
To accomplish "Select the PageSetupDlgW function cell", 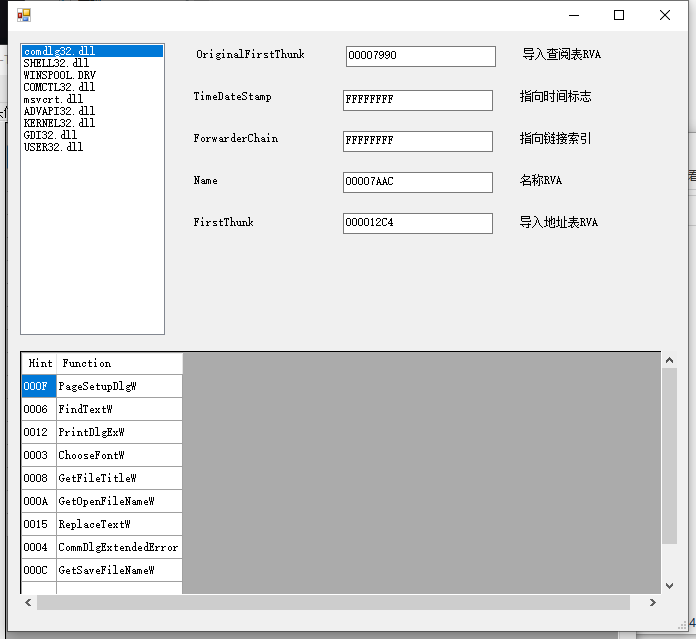I will [x=119, y=386].
